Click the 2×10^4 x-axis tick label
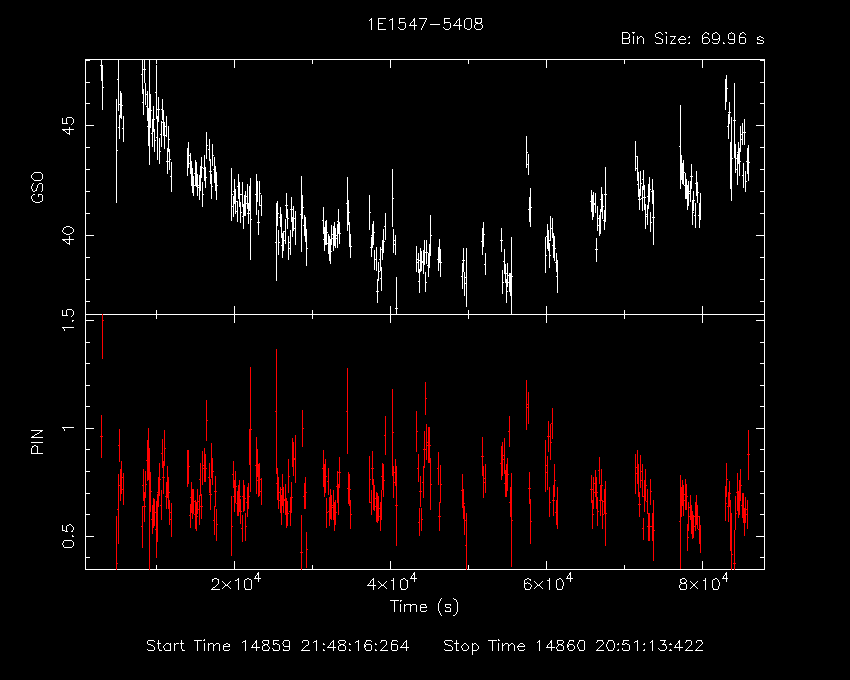Viewport: 850px width, 680px height. click(x=236, y=584)
